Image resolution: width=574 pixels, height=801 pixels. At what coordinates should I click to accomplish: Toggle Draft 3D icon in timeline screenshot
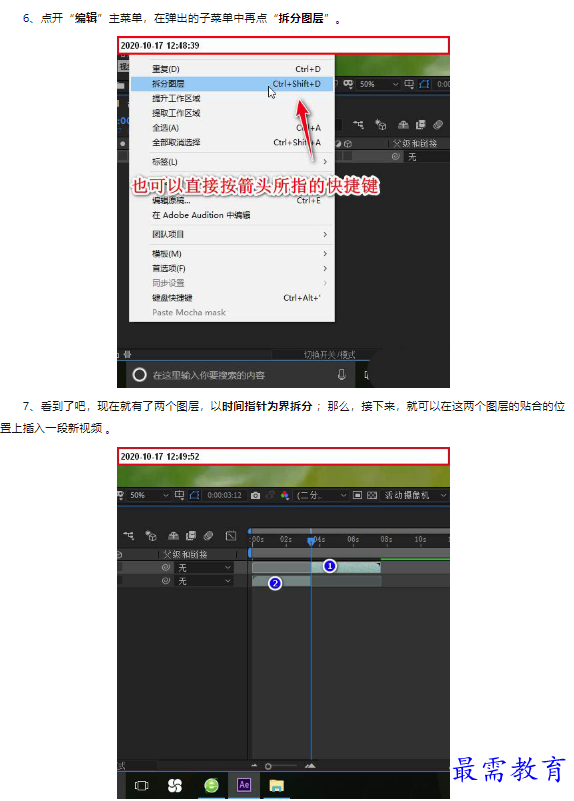tap(151, 535)
